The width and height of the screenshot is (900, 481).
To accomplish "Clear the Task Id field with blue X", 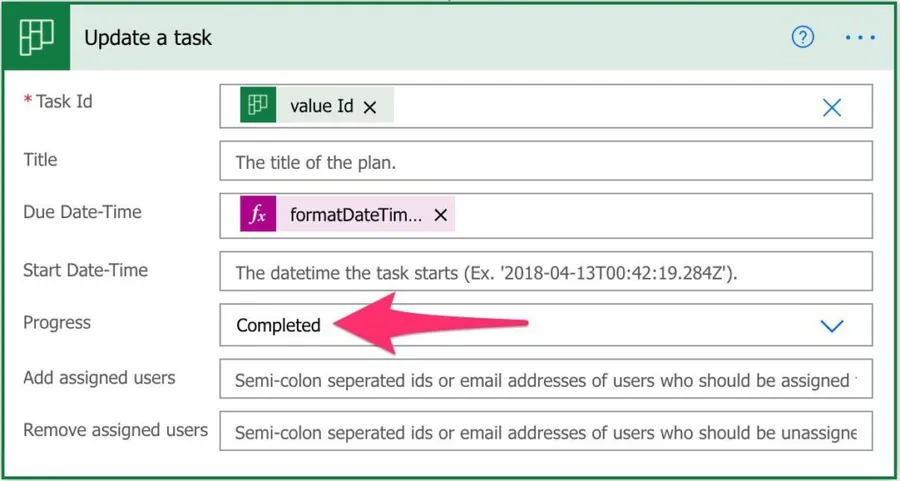I will pyautogui.click(x=831, y=107).
